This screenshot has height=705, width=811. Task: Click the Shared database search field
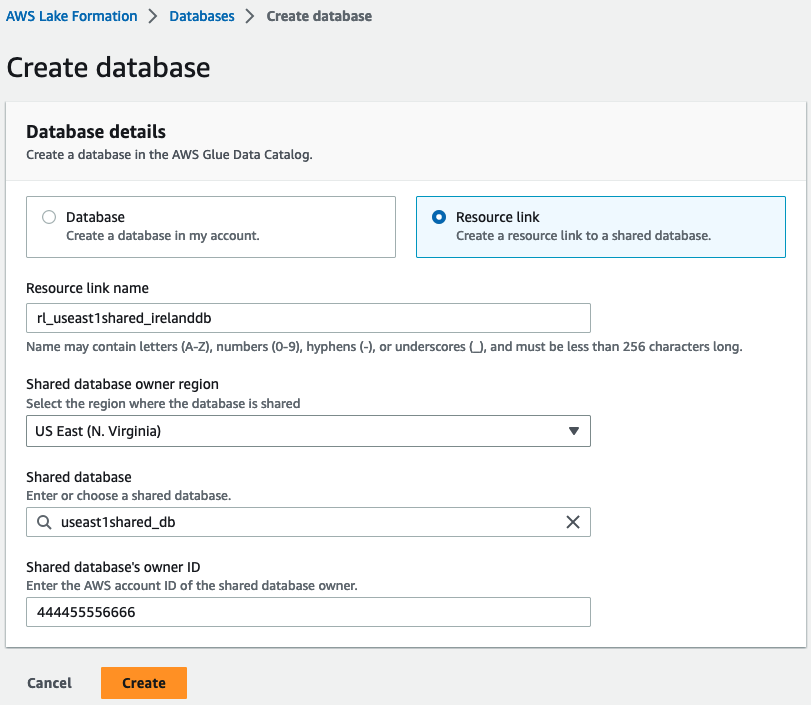(x=308, y=522)
